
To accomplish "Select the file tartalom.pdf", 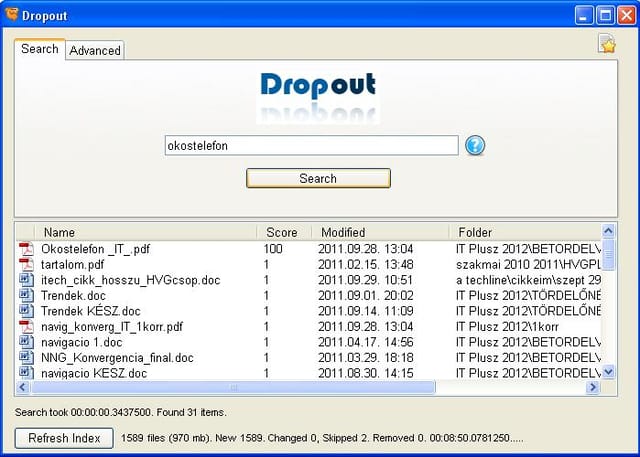I will pyautogui.click(x=72, y=264).
